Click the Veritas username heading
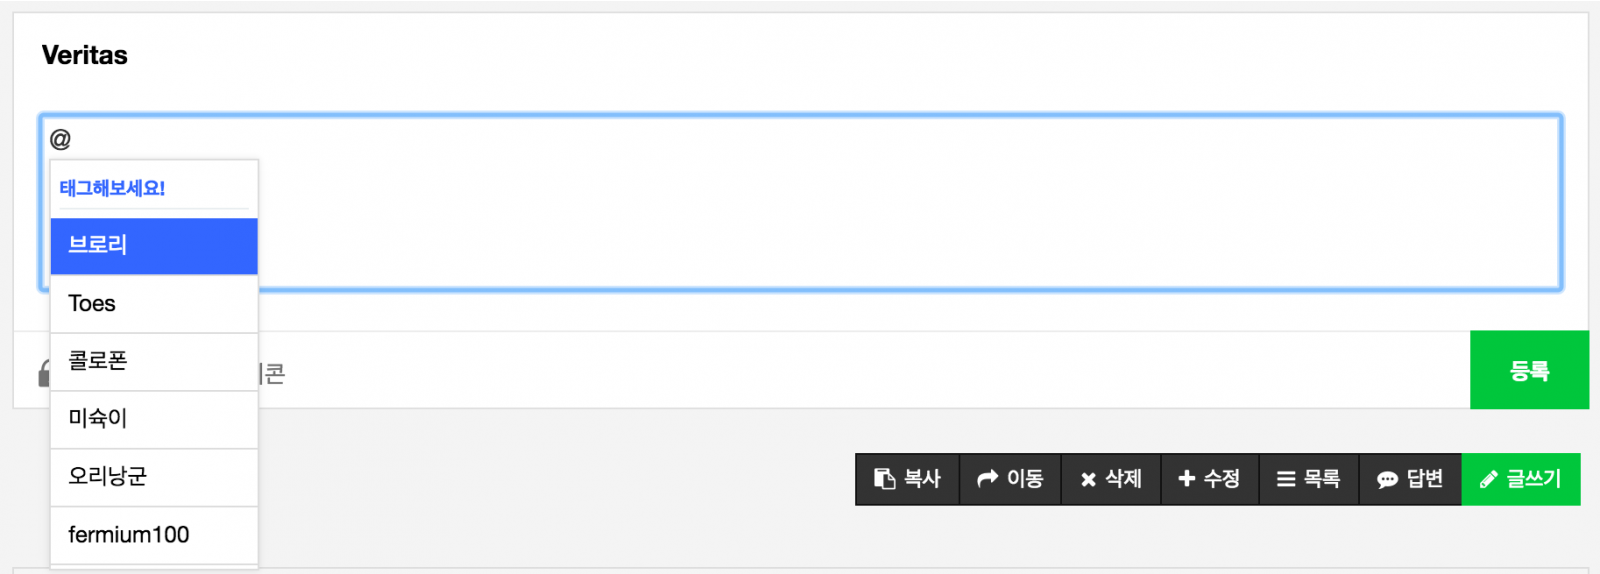Screen dimensions: 1600x574 85,56
